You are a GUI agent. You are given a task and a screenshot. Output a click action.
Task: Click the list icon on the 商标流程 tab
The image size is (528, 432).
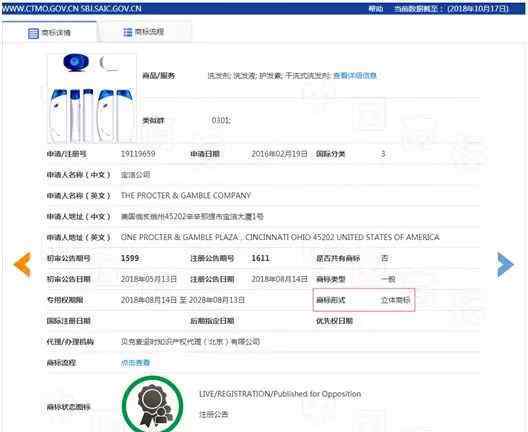pyautogui.click(x=128, y=32)
